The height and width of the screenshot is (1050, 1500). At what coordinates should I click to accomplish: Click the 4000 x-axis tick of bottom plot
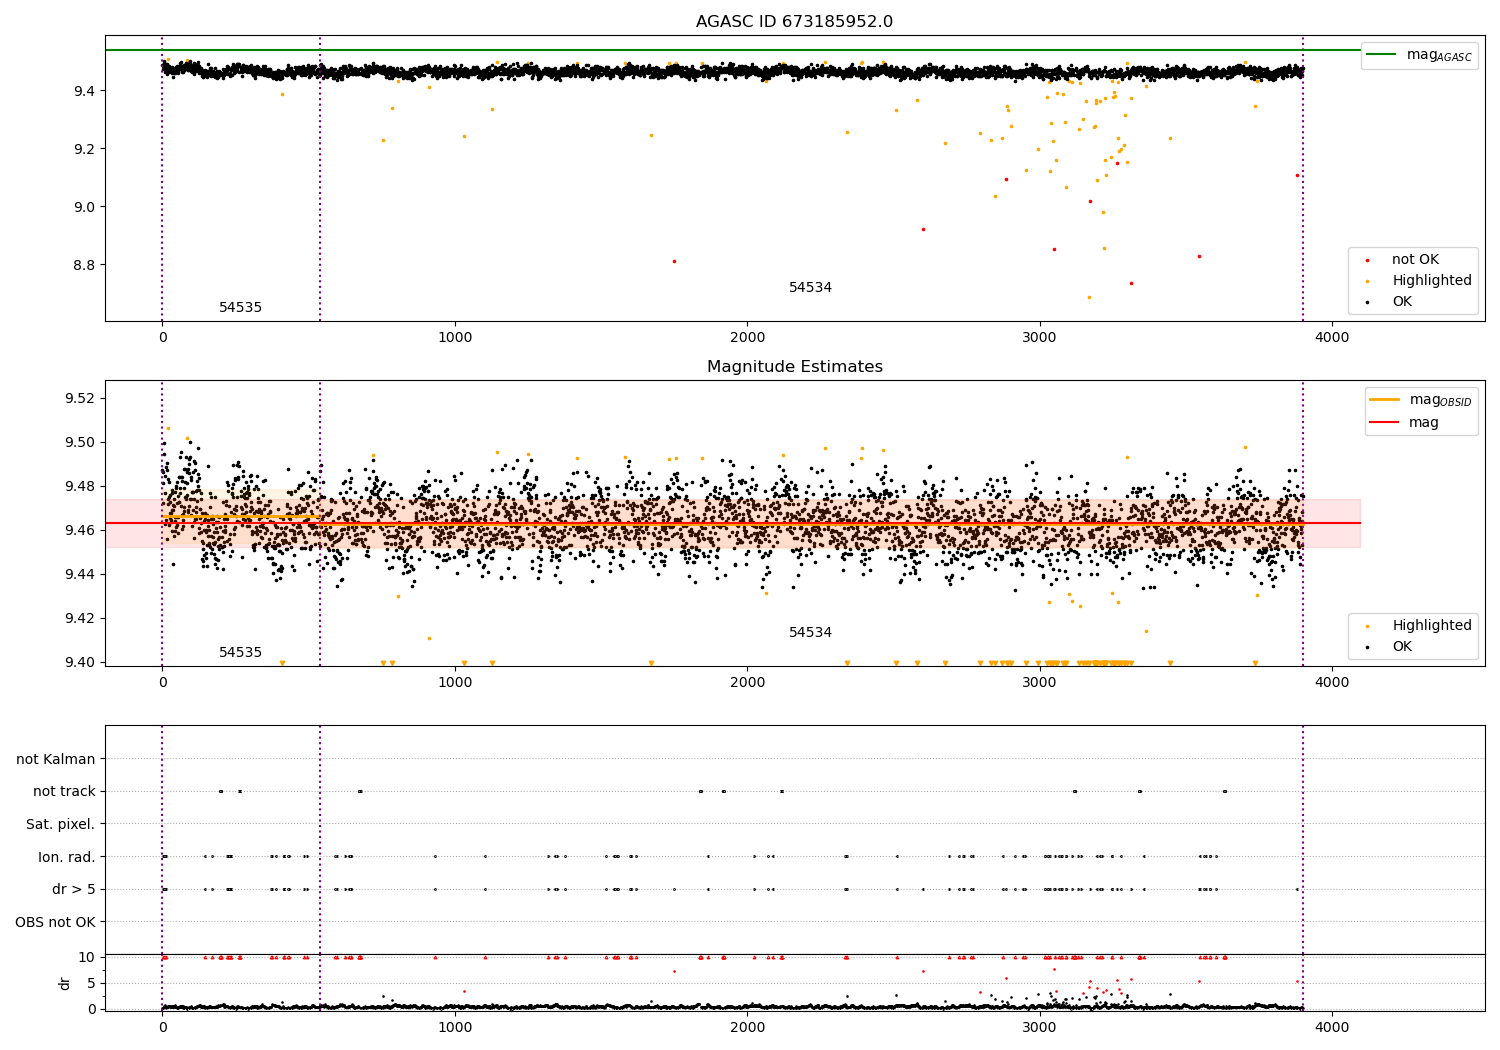click(x=1332, y=1026)
